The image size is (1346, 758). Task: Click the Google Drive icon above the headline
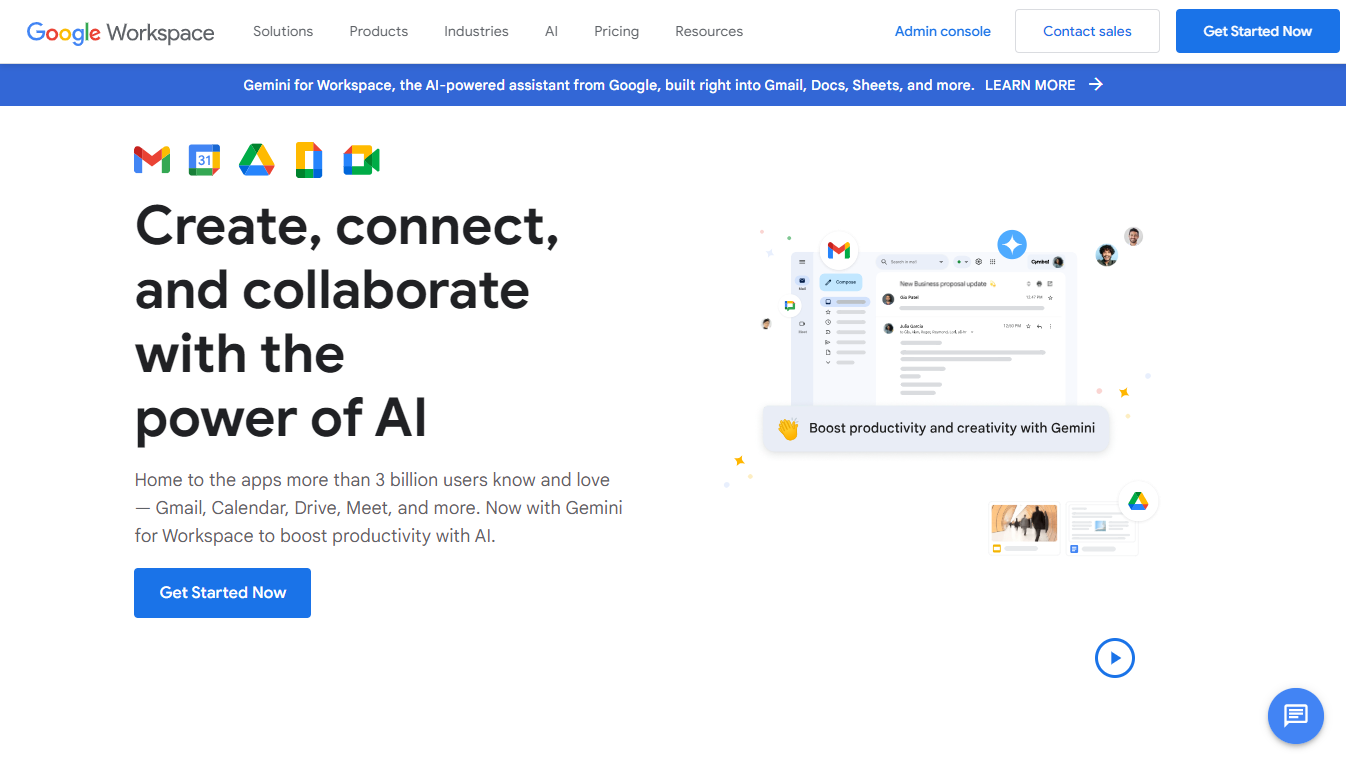coord(257,160)
